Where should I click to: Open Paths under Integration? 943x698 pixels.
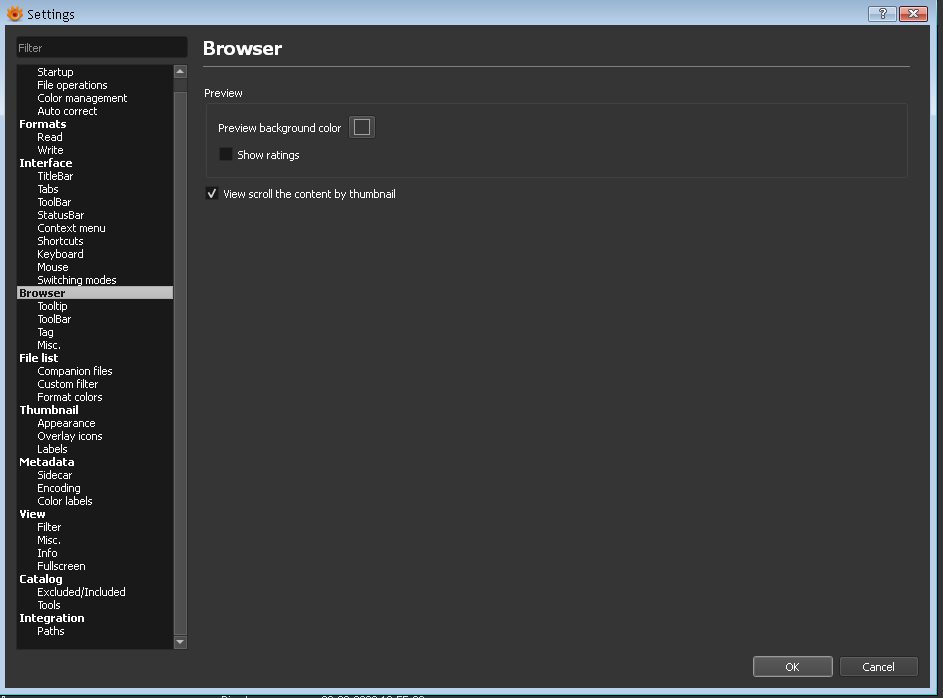[51, 632]
